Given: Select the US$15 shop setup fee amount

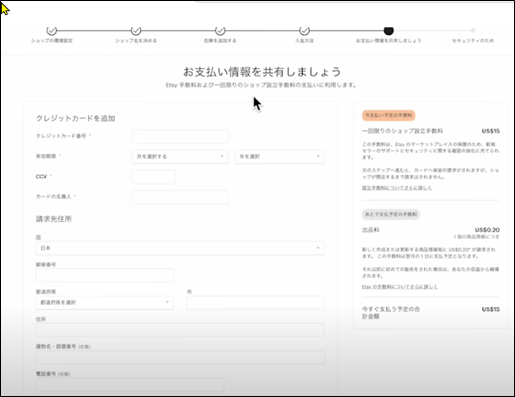Looking at the screenshot, I should click(x=491, y=131).
